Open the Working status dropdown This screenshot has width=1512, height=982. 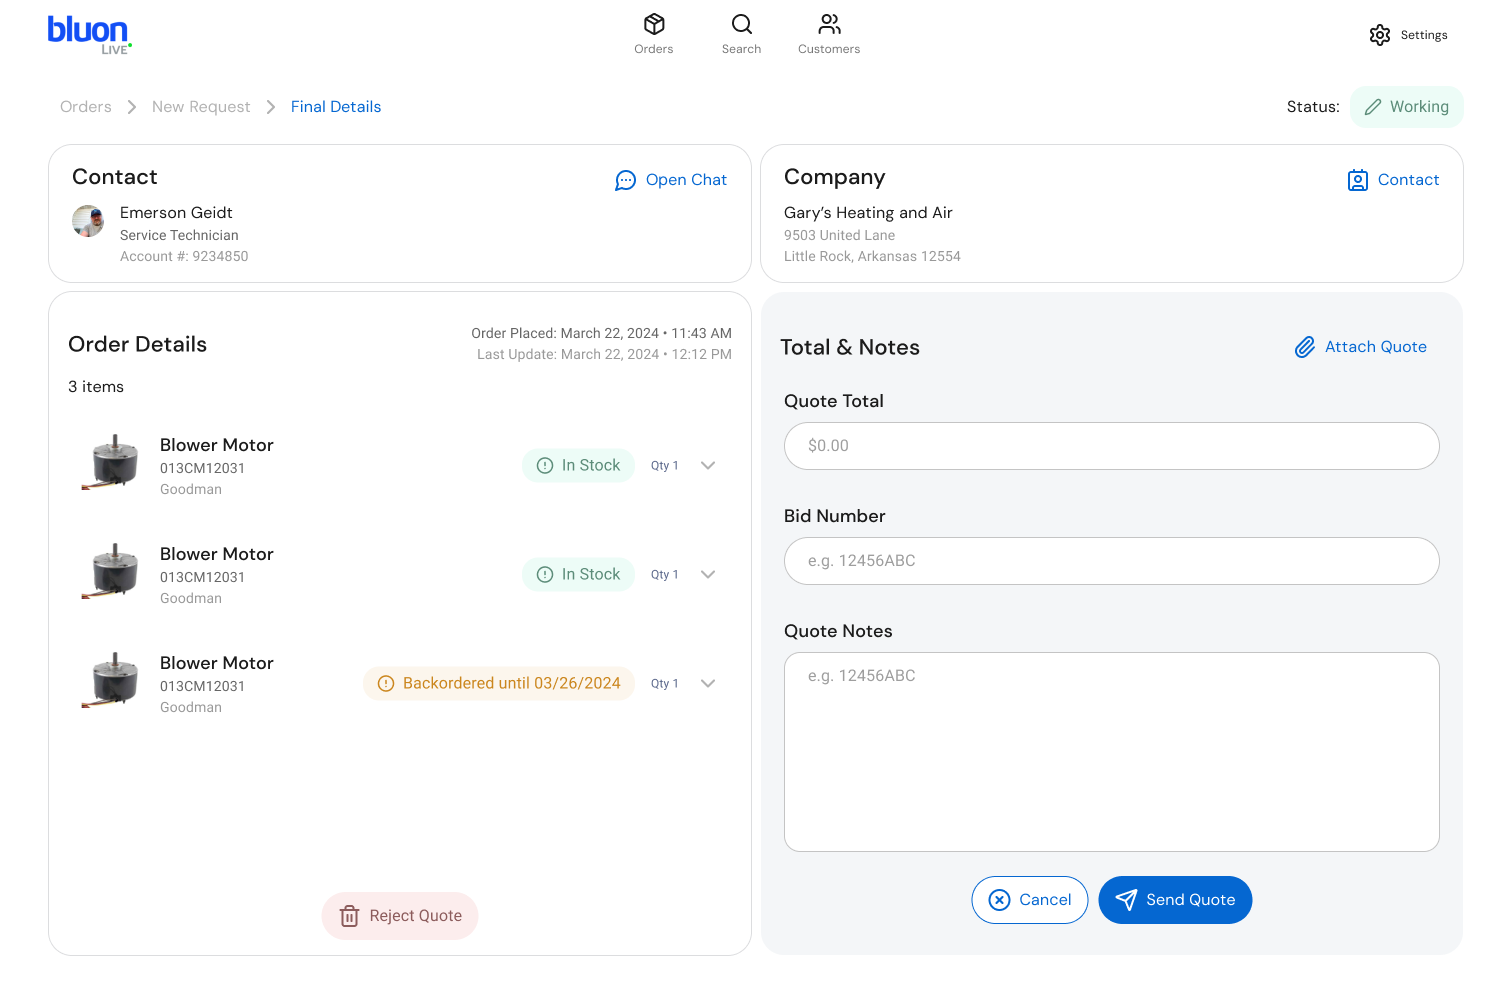(1406, 107)
